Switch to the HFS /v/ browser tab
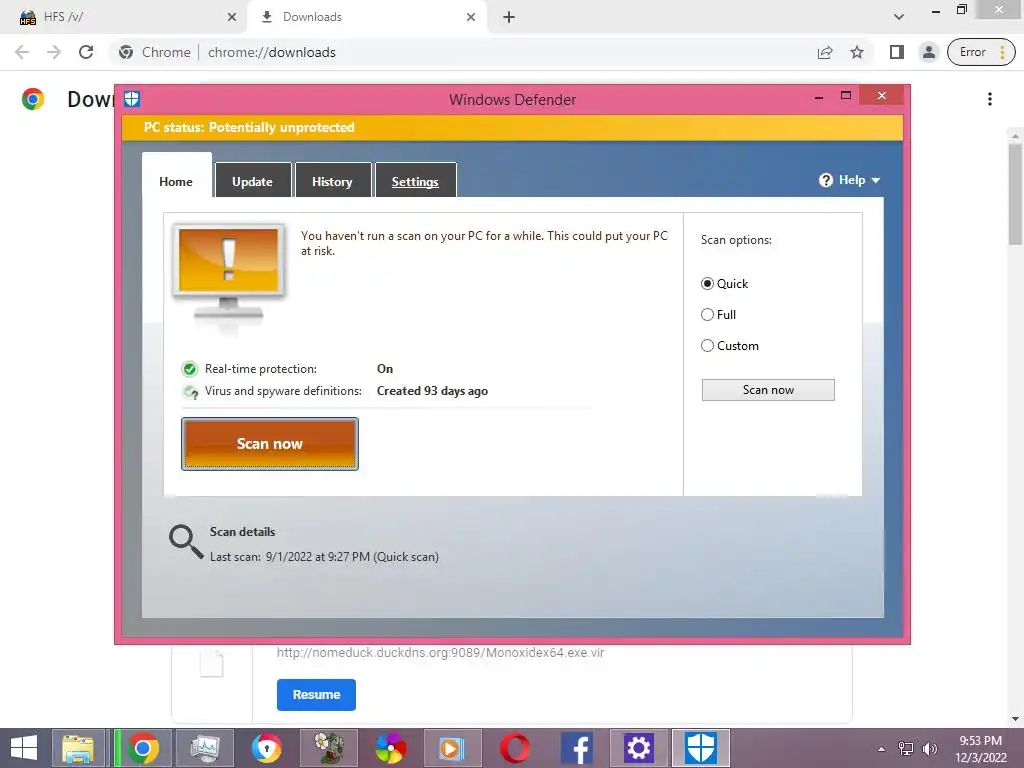 coord(124,17)
